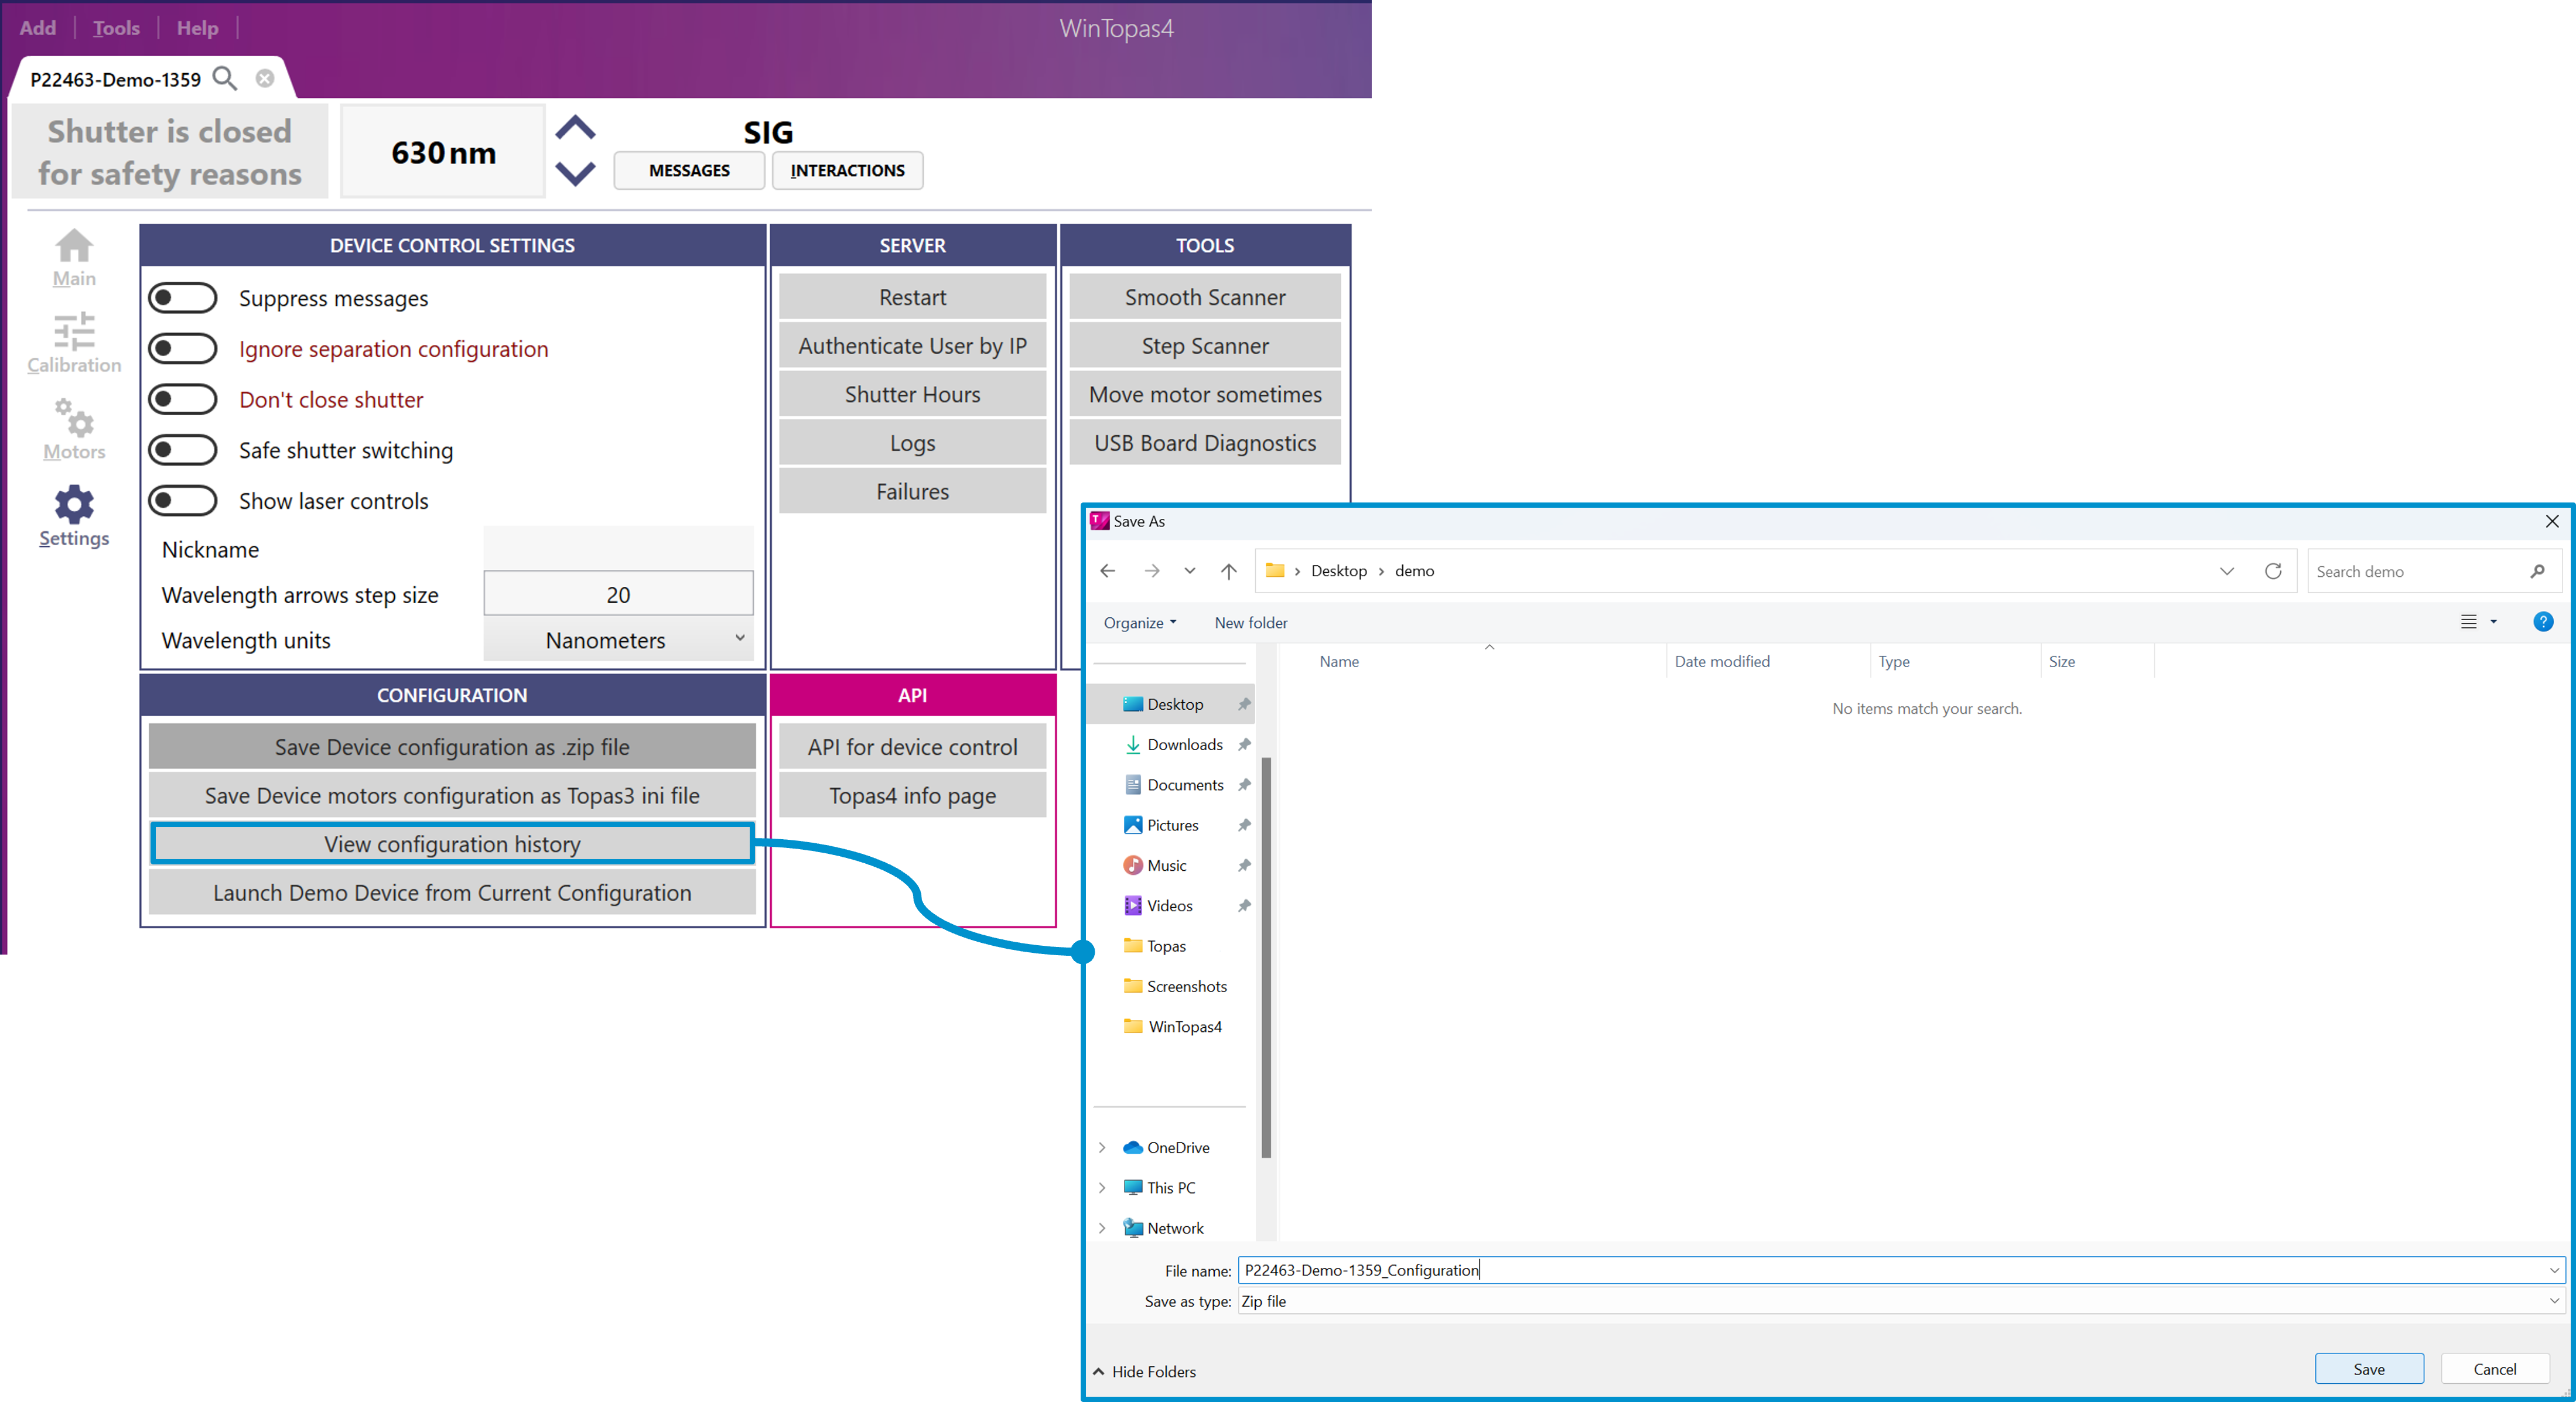Image resolution: width=2576 pixels, height=1402 pixels.
Task: Click the MESSAGES button
Action: point(689,170)
